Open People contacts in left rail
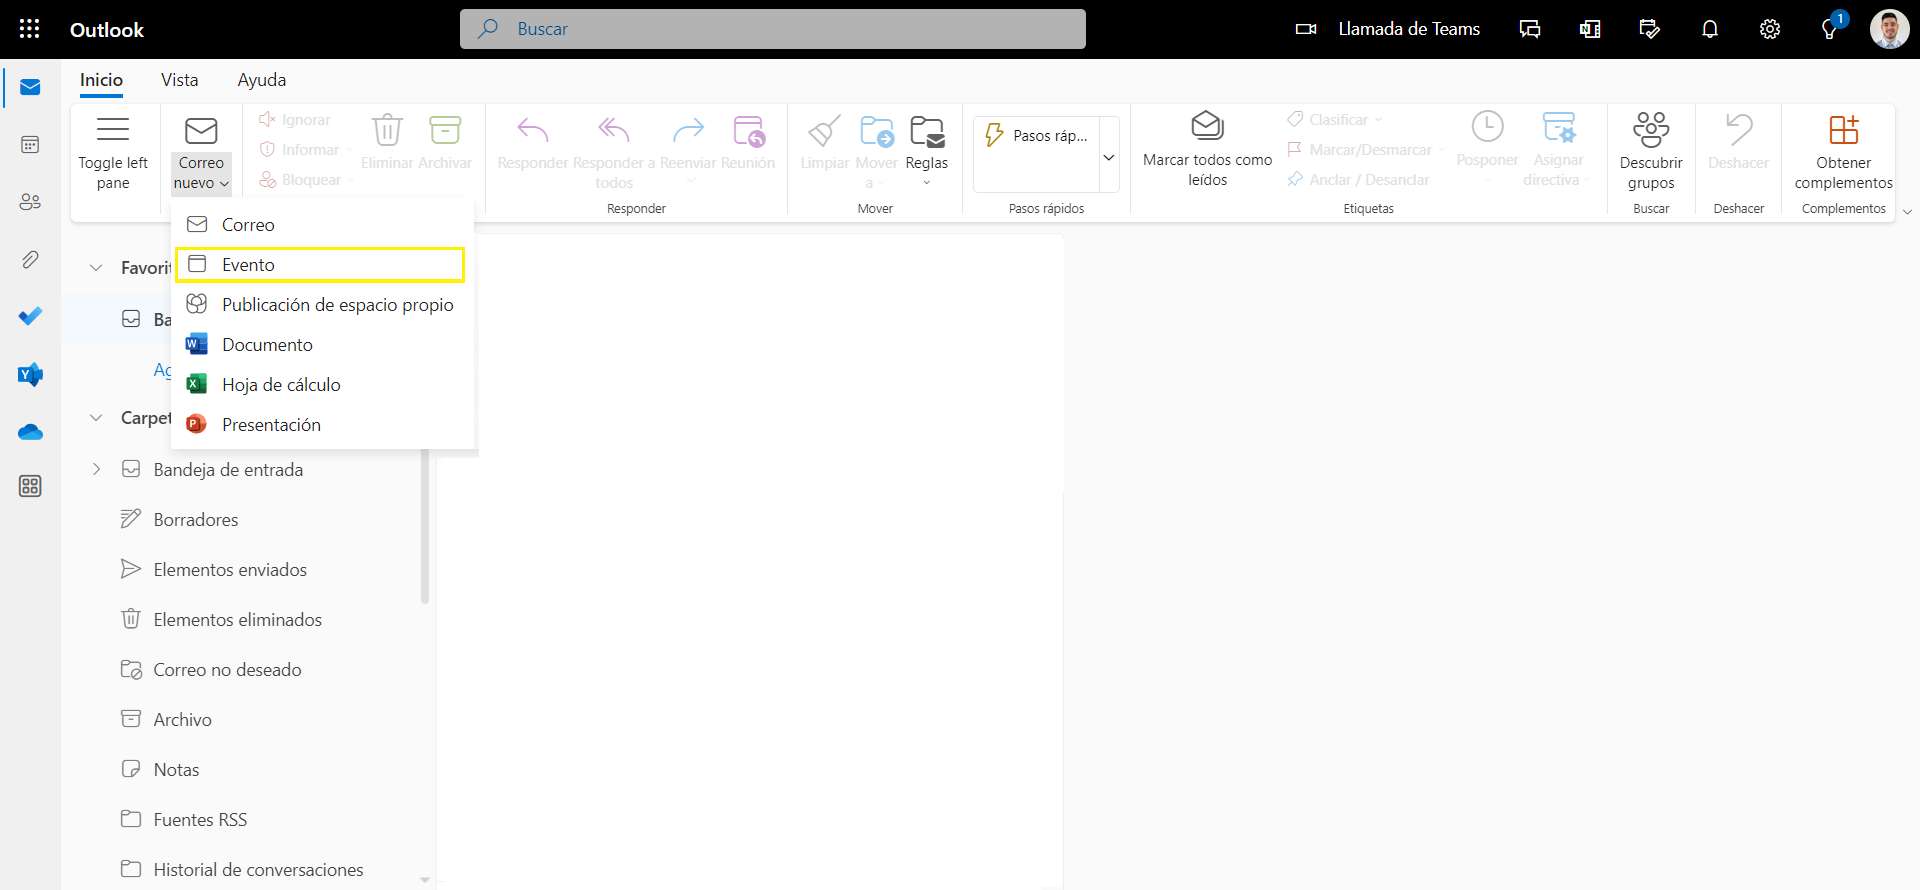The image size is (1920, 890). coord(30,202)
